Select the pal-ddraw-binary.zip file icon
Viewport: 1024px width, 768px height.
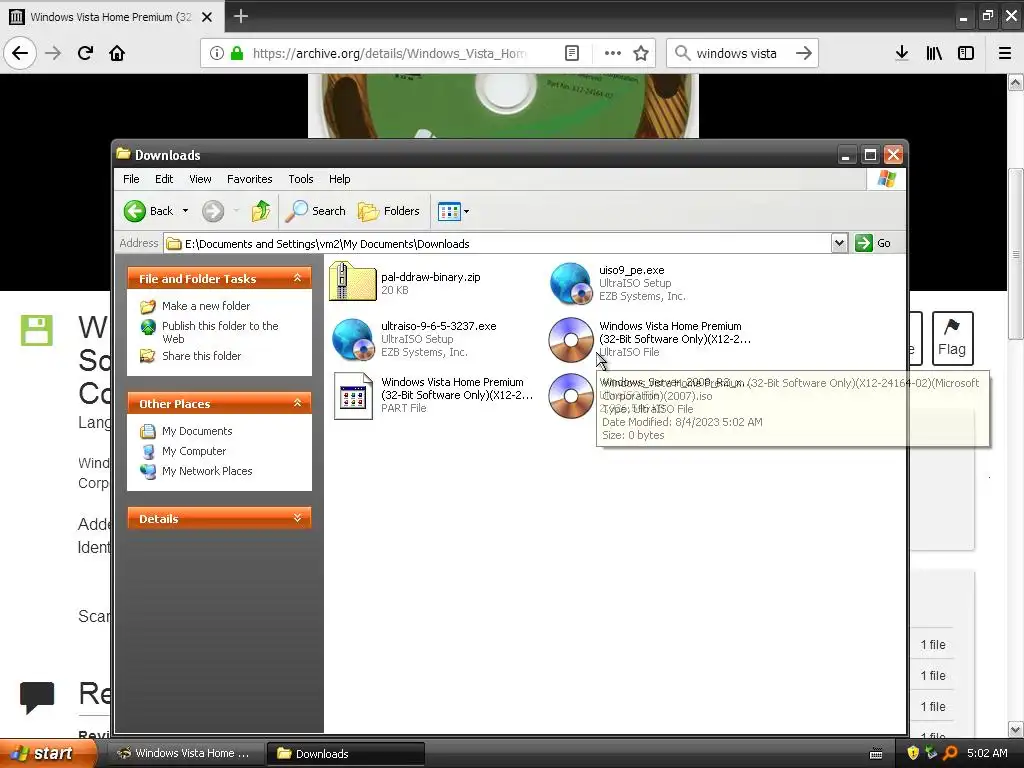point(353,281)
